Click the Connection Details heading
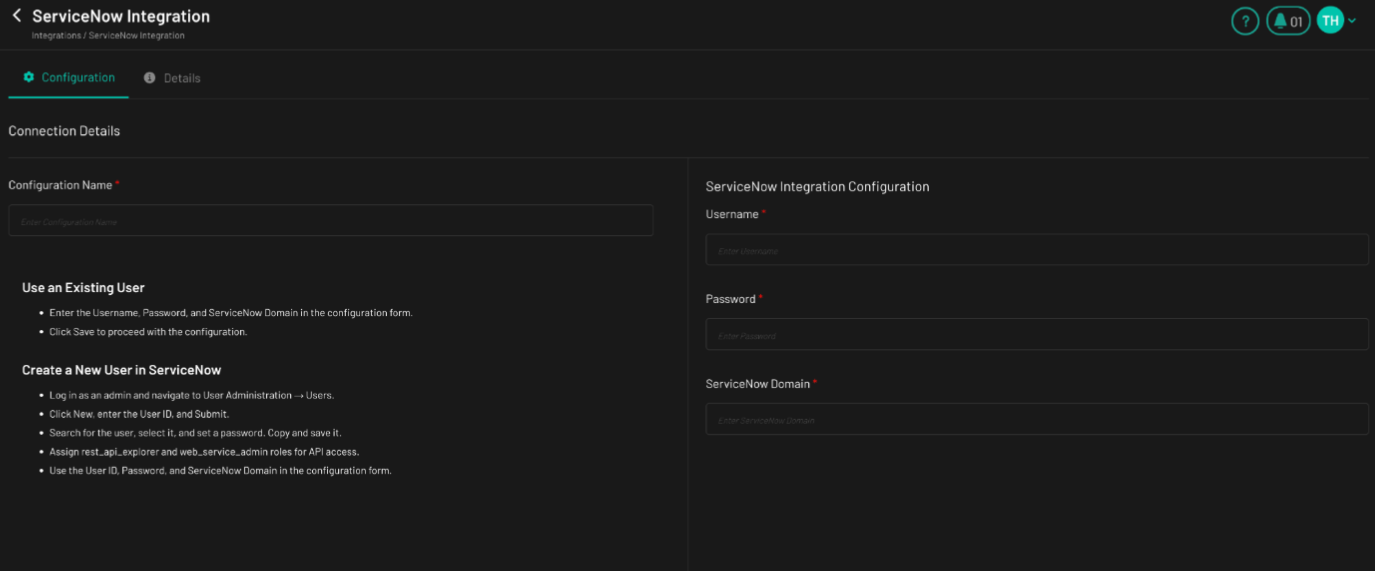Viewport: 1375px width, 571px height. (x=64, y=131)
